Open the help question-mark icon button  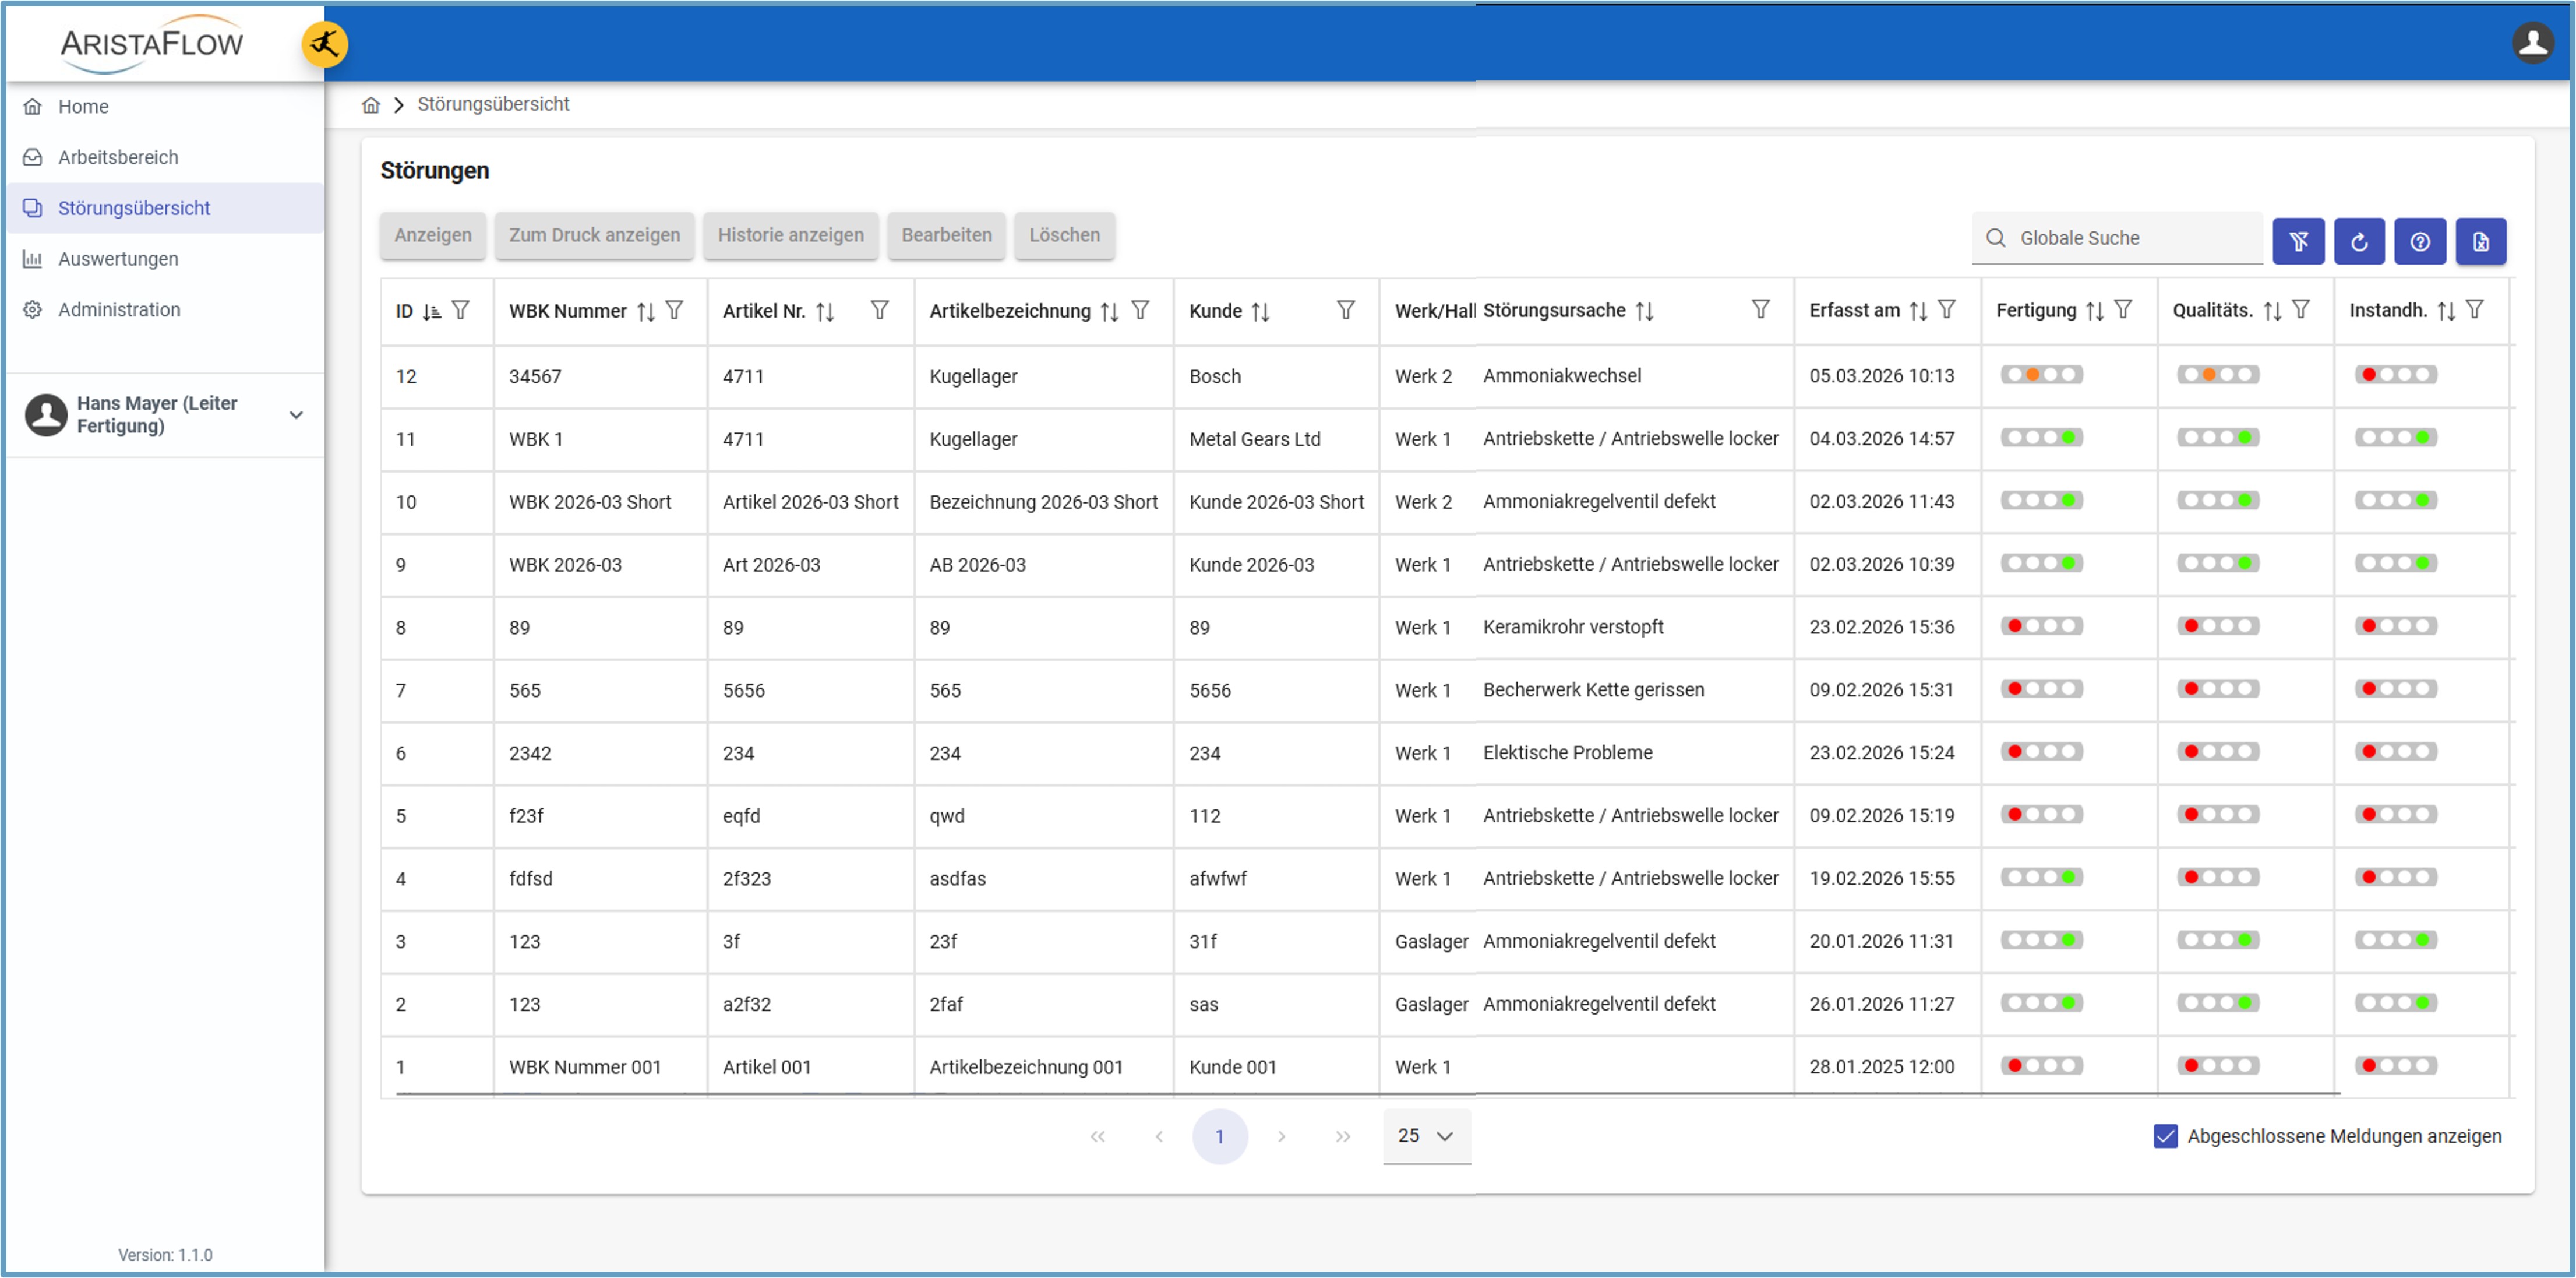click(x=2419, y=241)
